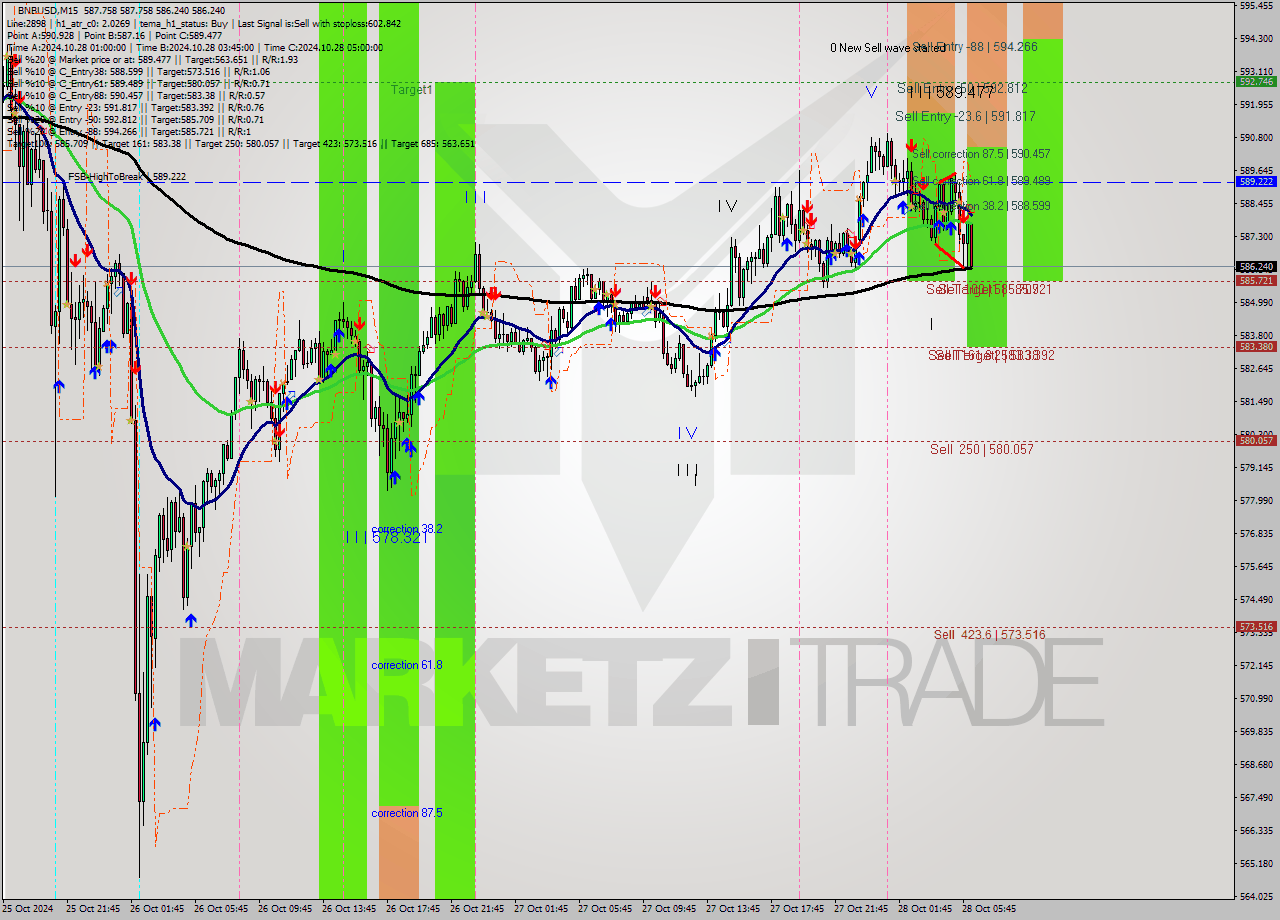Click the 'Time A:2024.10.28 01:00:00' text
This screenshot has height=920, width=1280.
[x=68, y=47]
